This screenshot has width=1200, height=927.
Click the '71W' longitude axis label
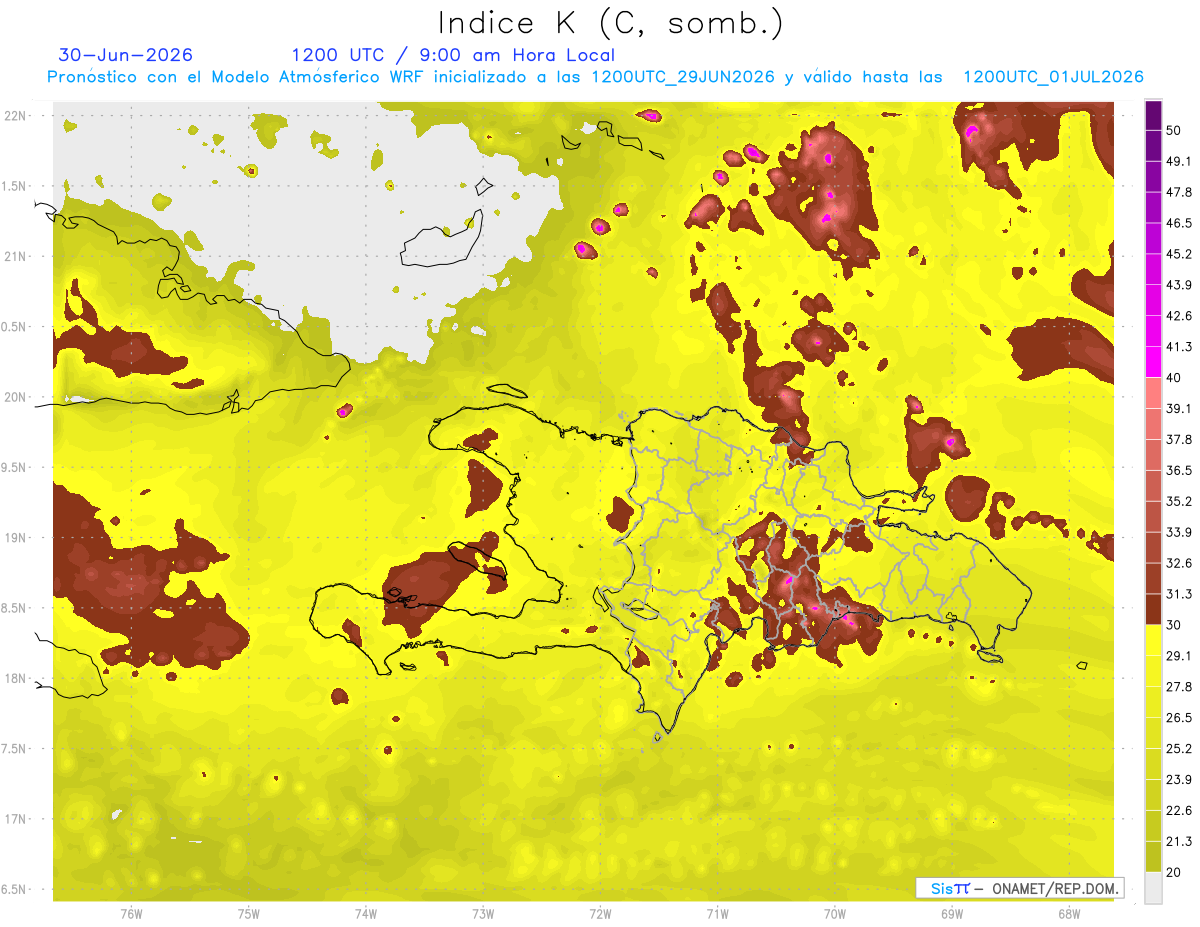717,914
